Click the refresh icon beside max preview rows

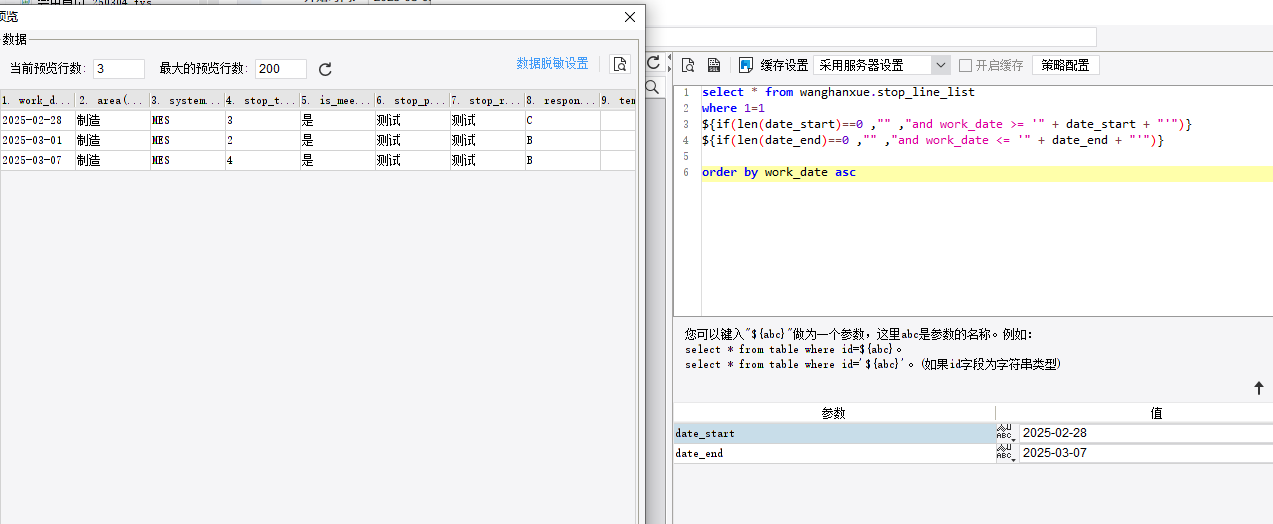pos(325,69)
